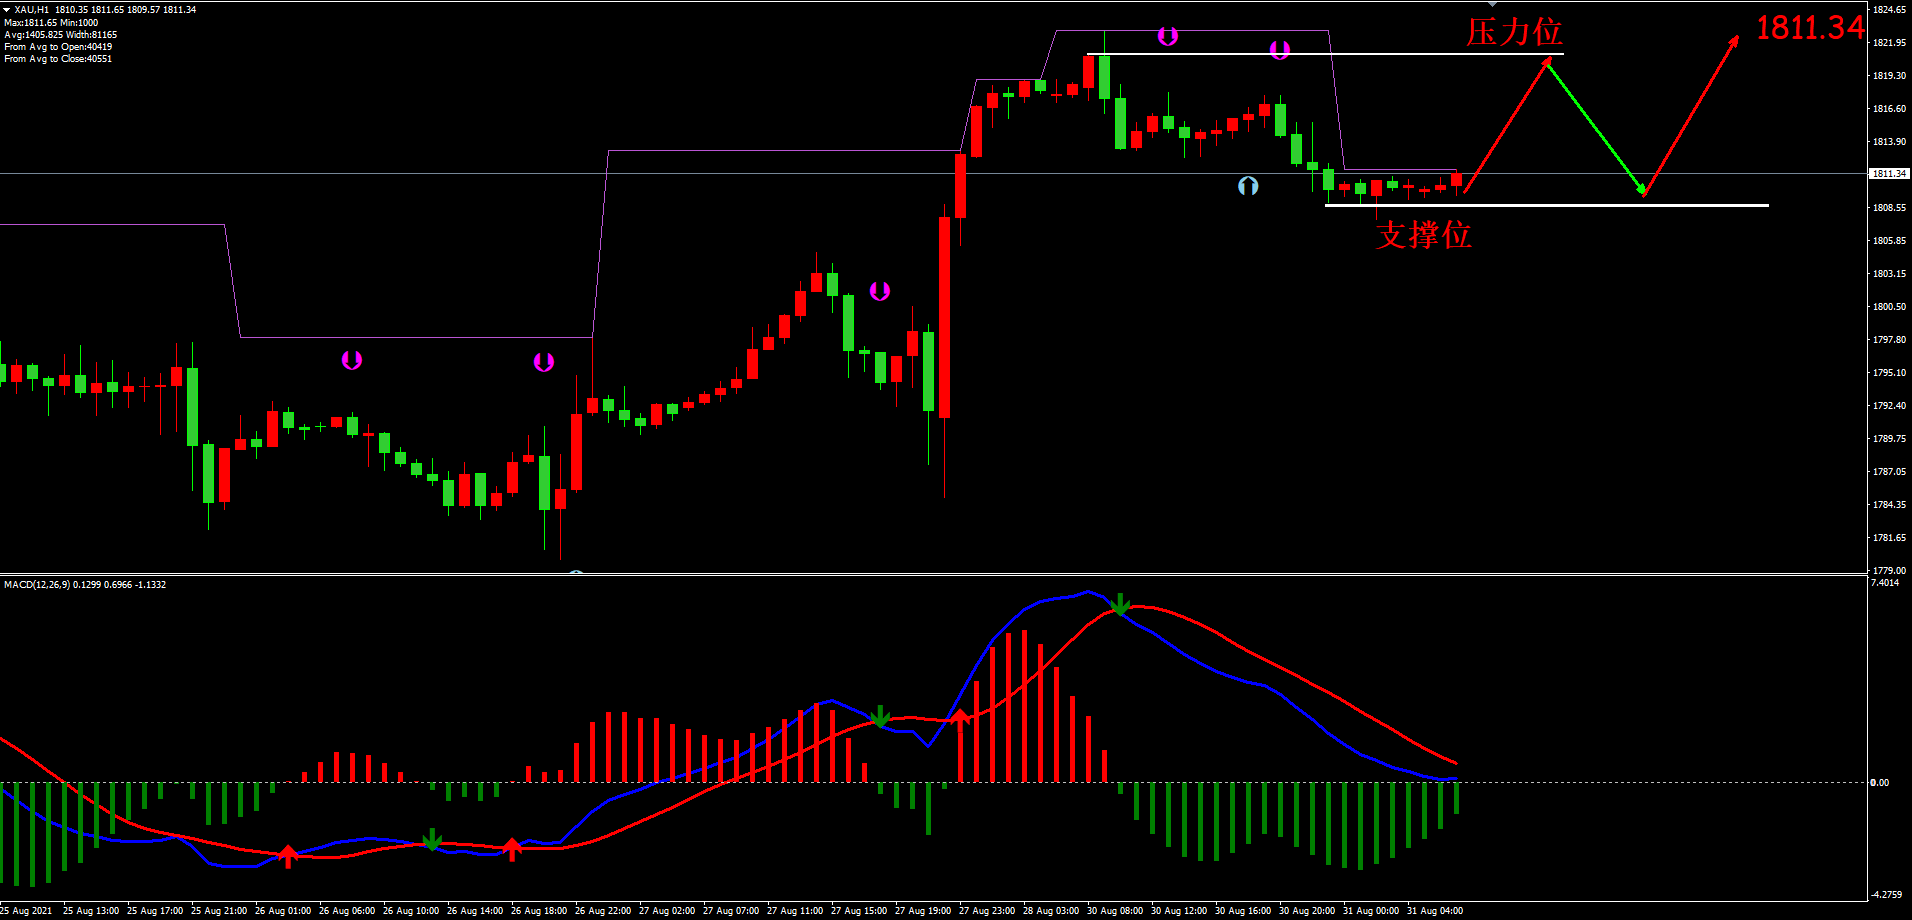This screenshot has width=1912, height=920.
Task: Select magenta circle marker above 26 Aug 06:00
Action: (351, 360)
